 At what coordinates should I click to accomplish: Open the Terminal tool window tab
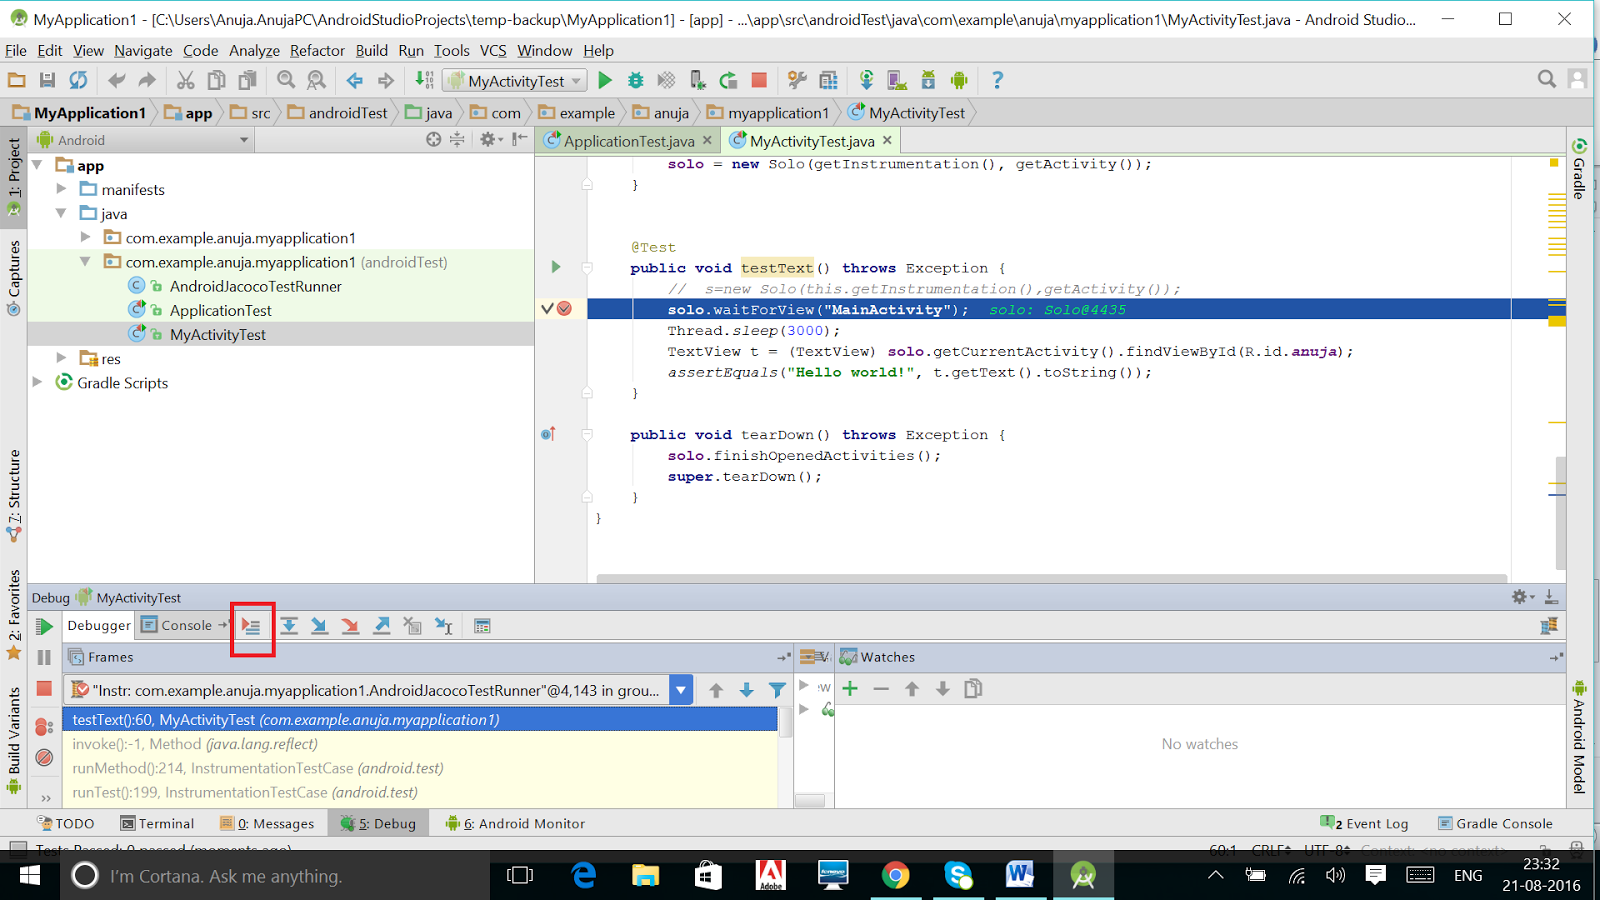(157, 824)
